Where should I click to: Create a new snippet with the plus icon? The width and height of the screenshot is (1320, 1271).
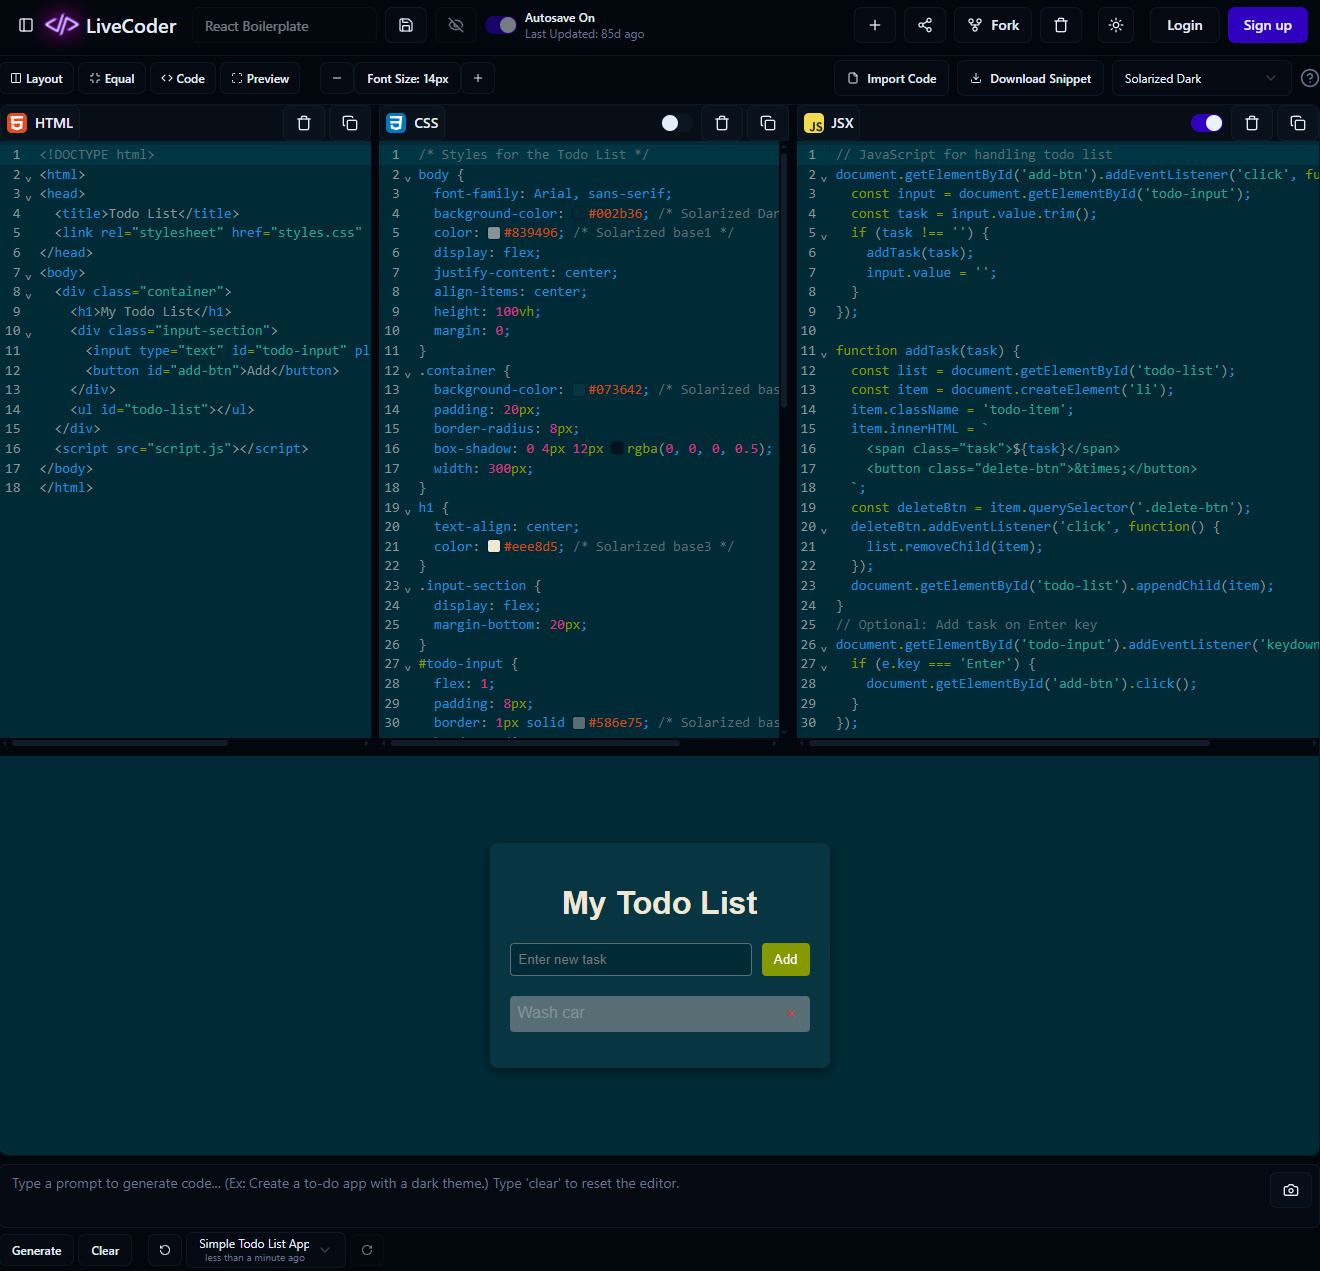[875, 25]
